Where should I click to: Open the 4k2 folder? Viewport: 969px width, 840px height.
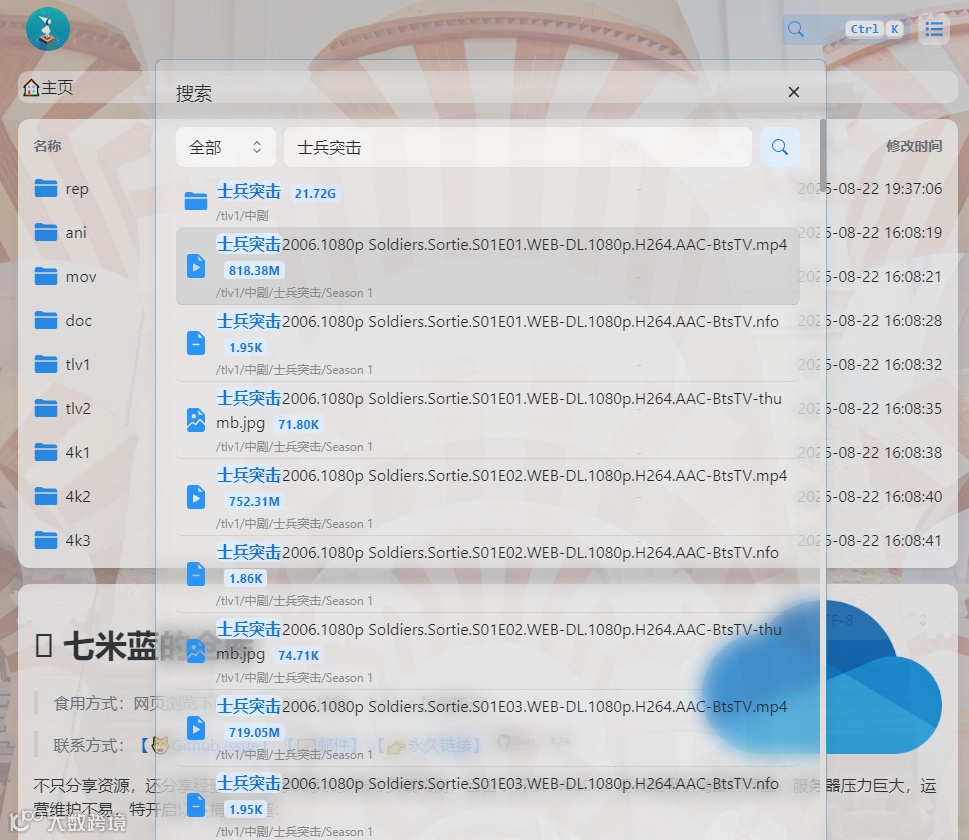point(62,496)
